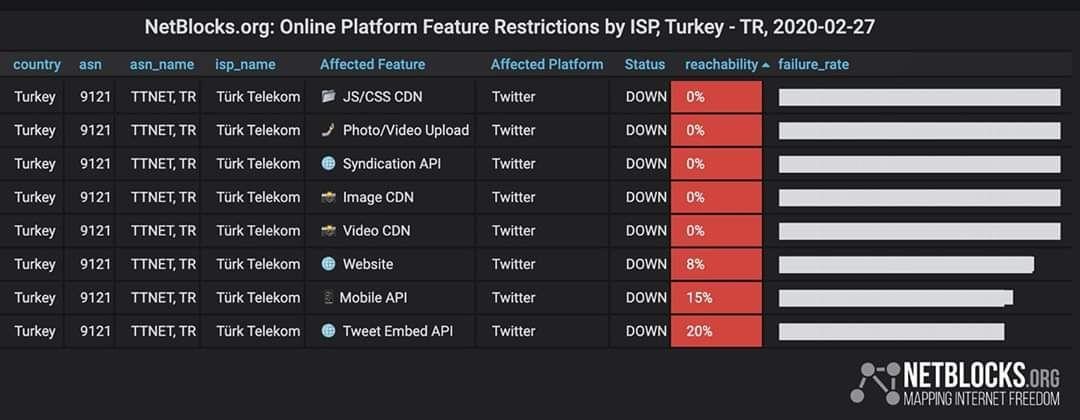
Task: Sort by the failure_rate column header
Action: (813, 65)
